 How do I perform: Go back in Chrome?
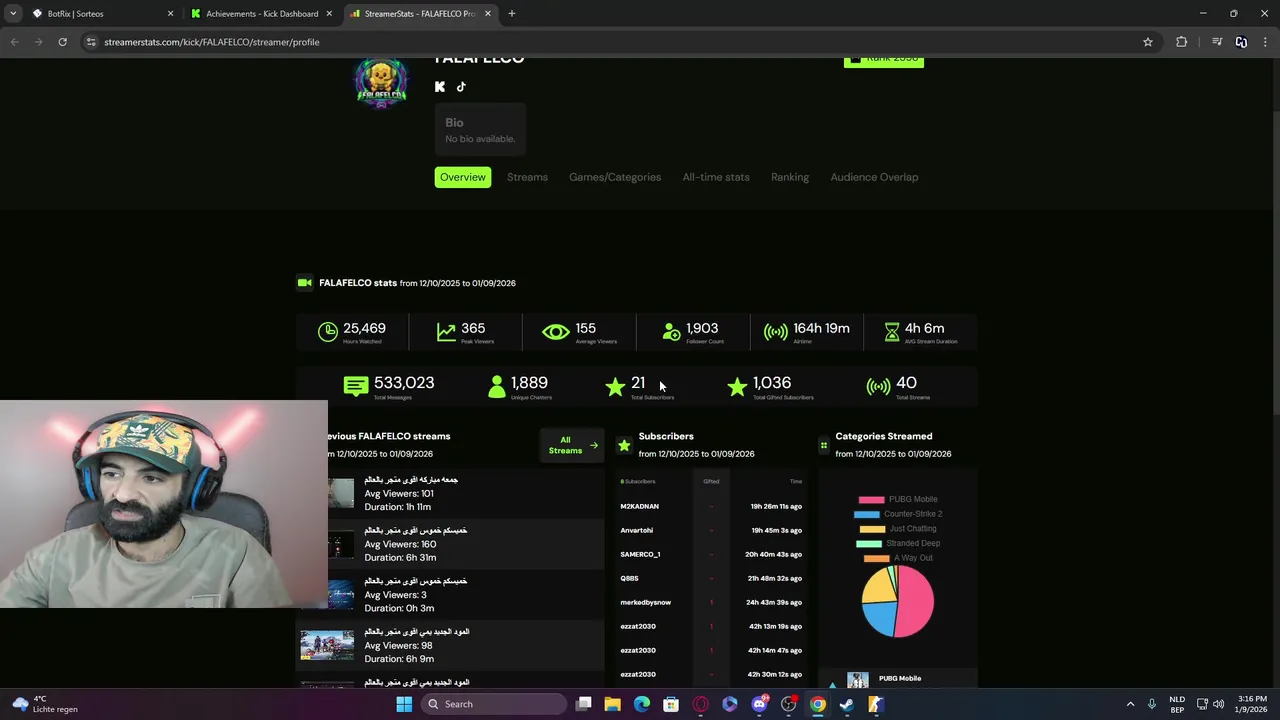[14, 42]
